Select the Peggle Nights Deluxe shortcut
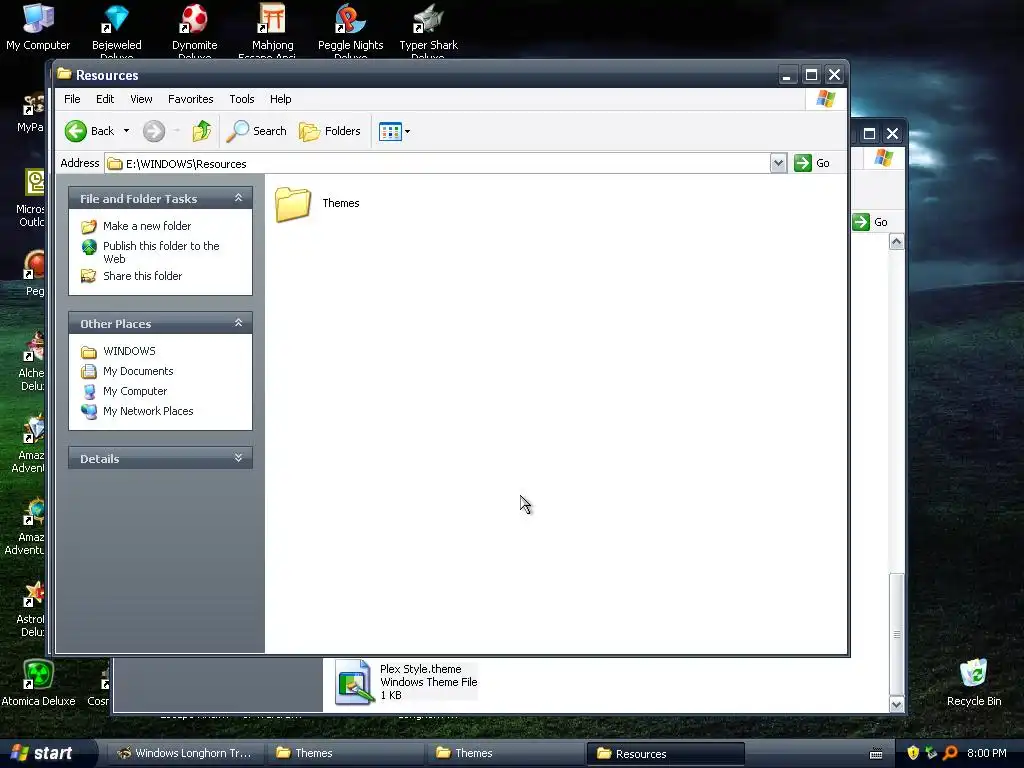This screenshot has height=768, width=1024. 351,29
